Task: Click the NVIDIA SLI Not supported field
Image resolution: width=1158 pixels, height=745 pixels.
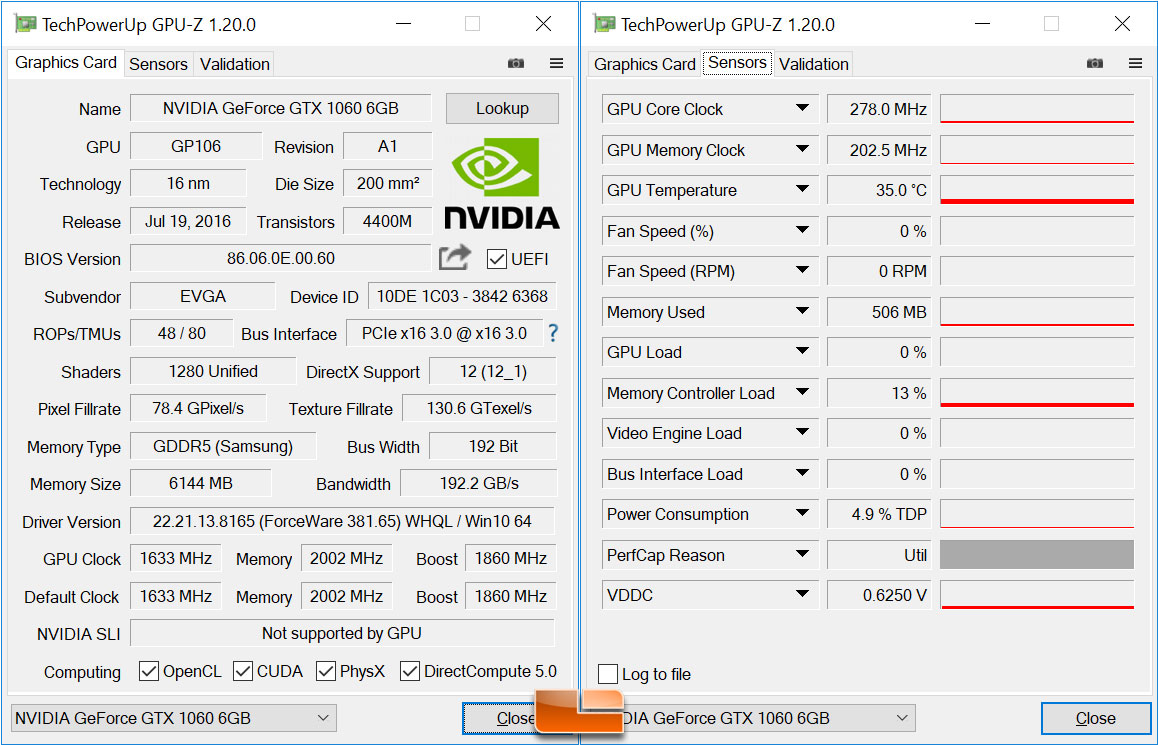Action: (342, 634)
